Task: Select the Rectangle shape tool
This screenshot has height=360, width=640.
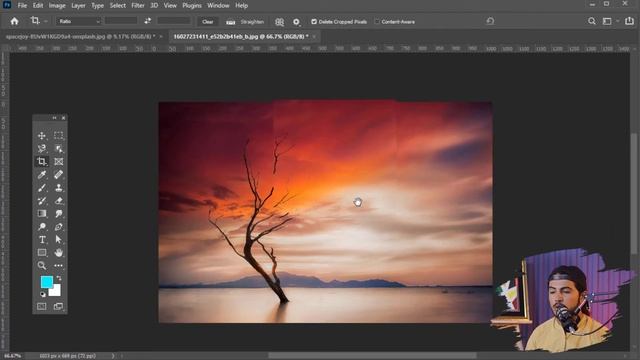Action: (42, 253)
